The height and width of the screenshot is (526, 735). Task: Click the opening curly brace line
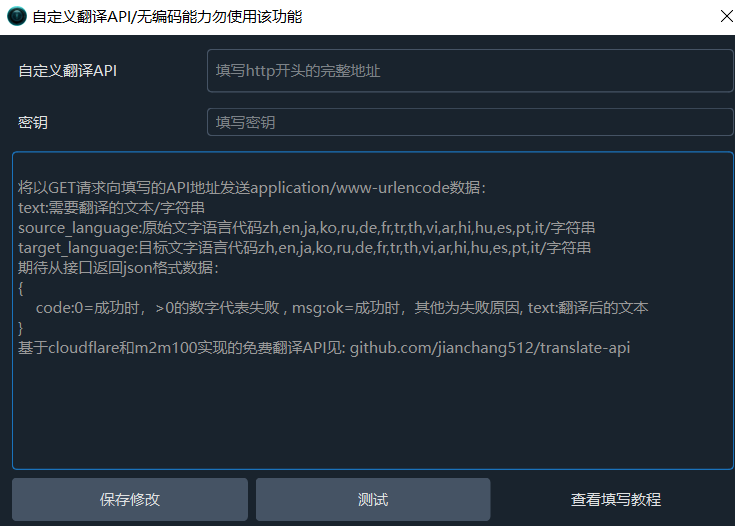click(x=22, y=288)
